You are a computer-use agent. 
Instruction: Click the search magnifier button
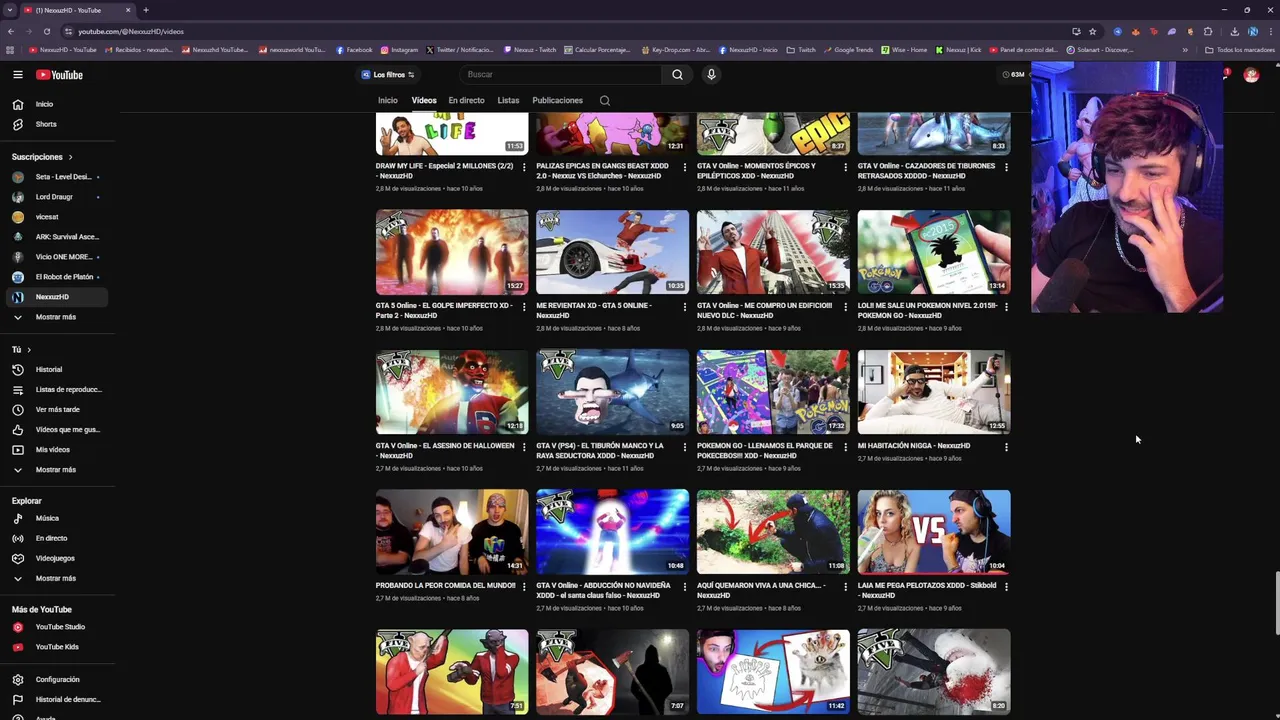coord(677,74)
